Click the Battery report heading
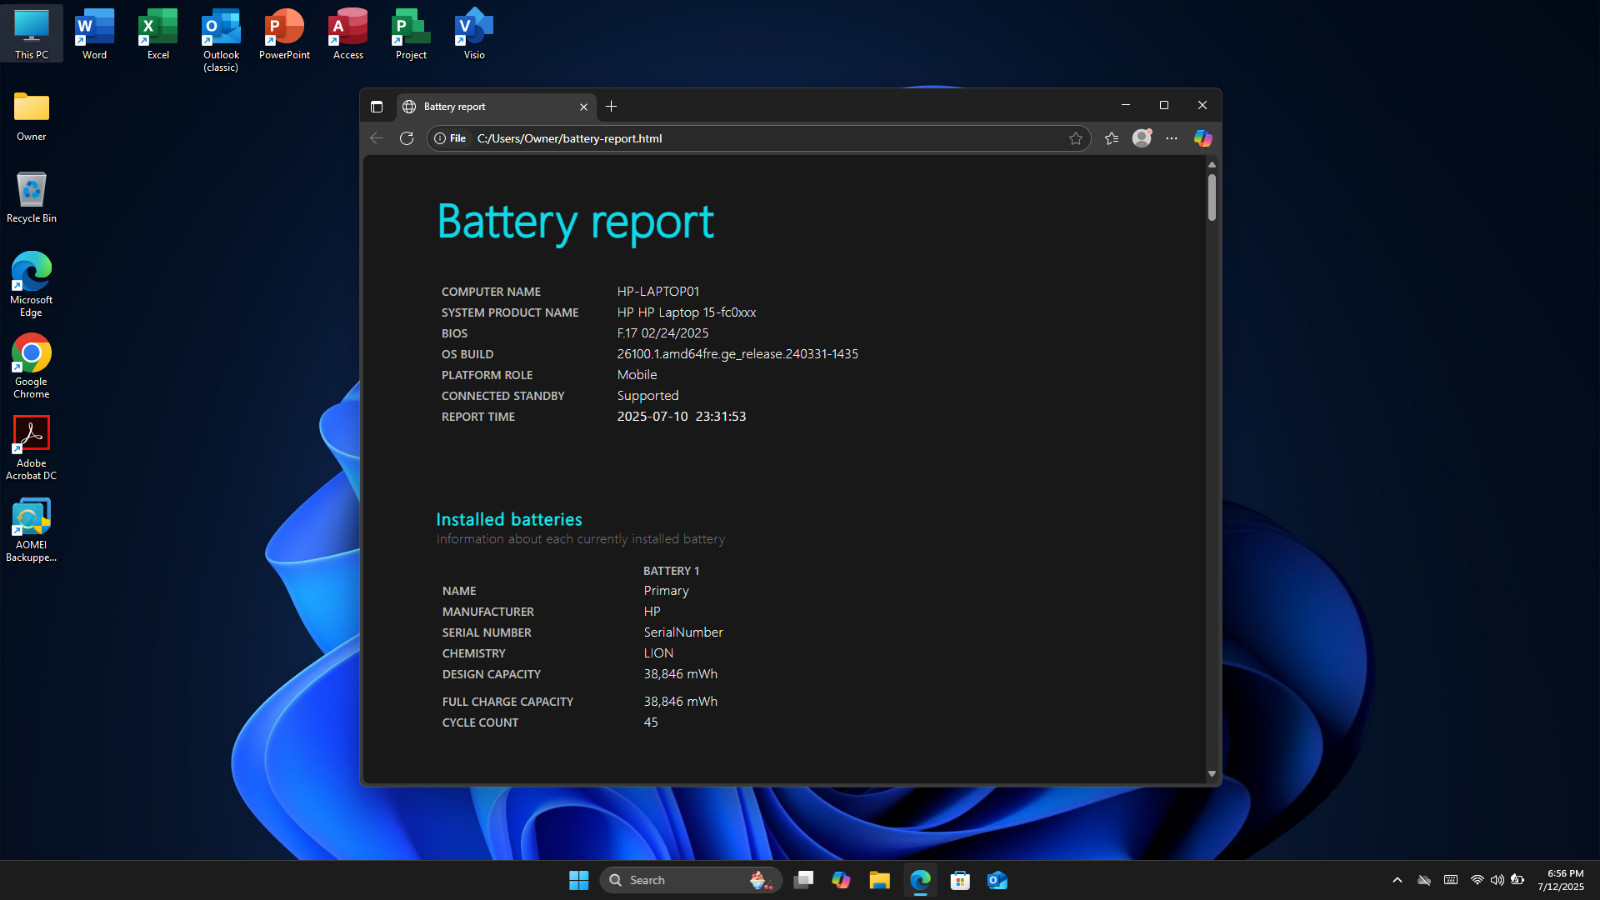Image resolution: width=1600 pixels, height=900 pixels. click(576, 222)
